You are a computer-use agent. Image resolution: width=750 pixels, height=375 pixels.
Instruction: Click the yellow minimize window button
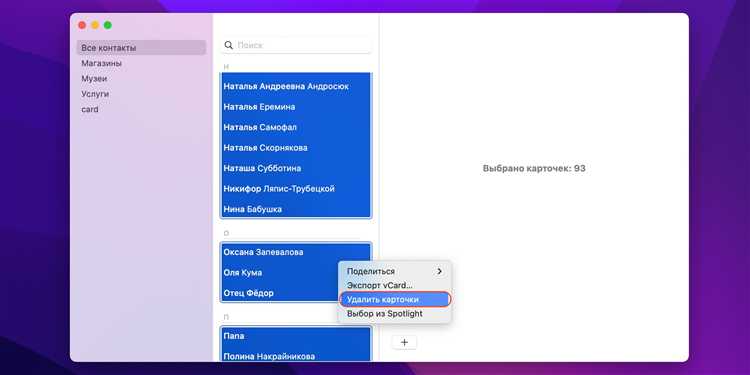[x=95, y=25]
